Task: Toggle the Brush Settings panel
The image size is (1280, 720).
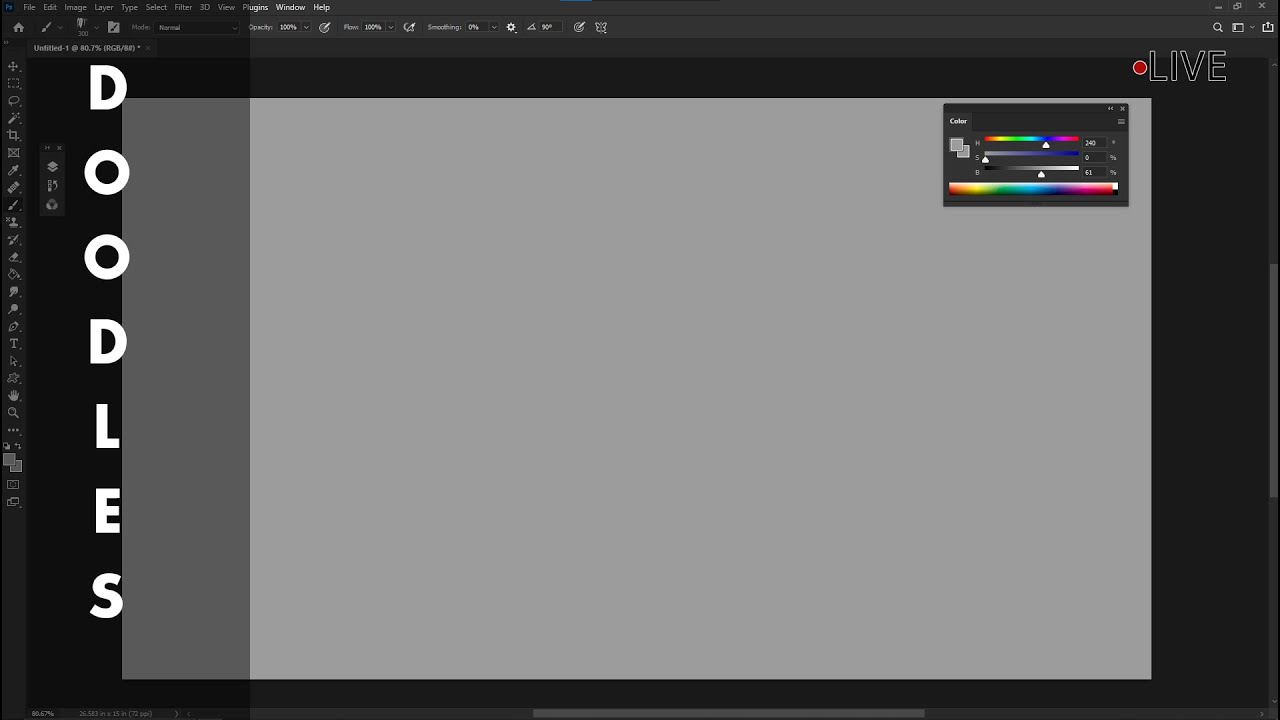Action: [x=113, y=27]
